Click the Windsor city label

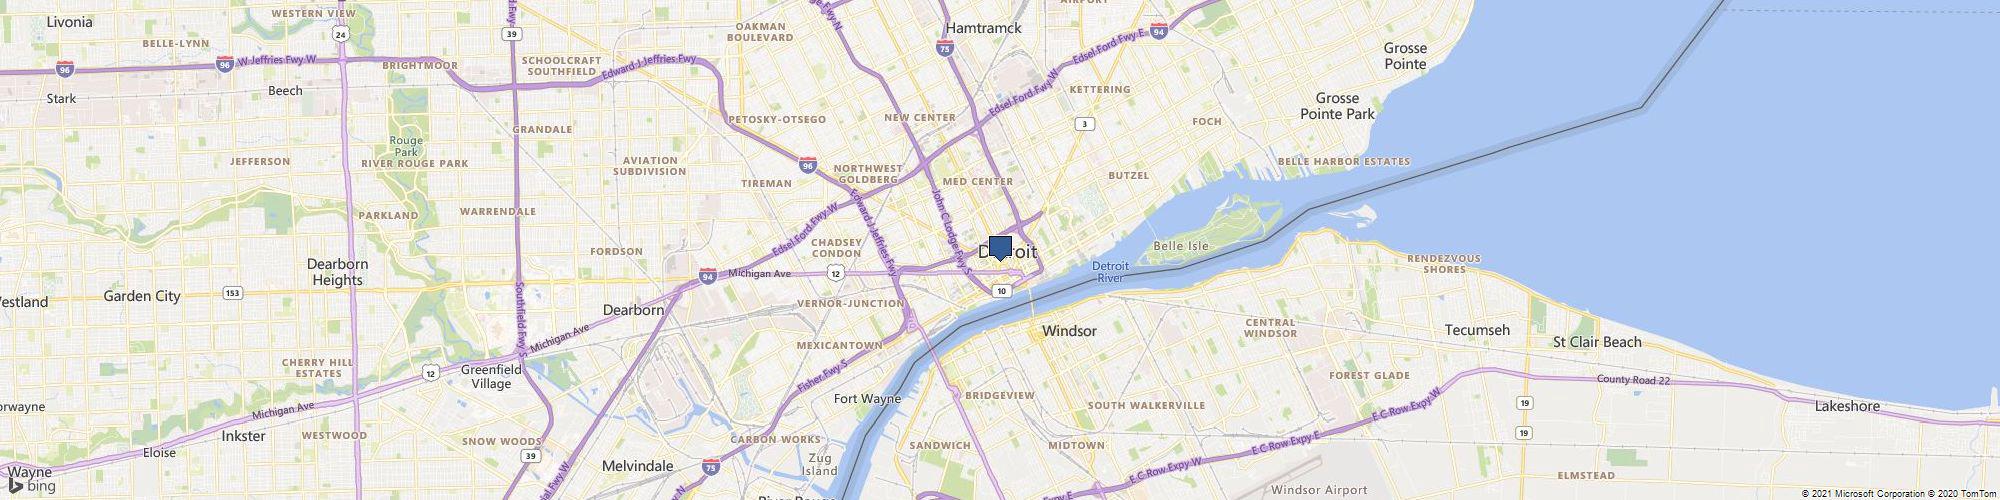coord(1069,330)
